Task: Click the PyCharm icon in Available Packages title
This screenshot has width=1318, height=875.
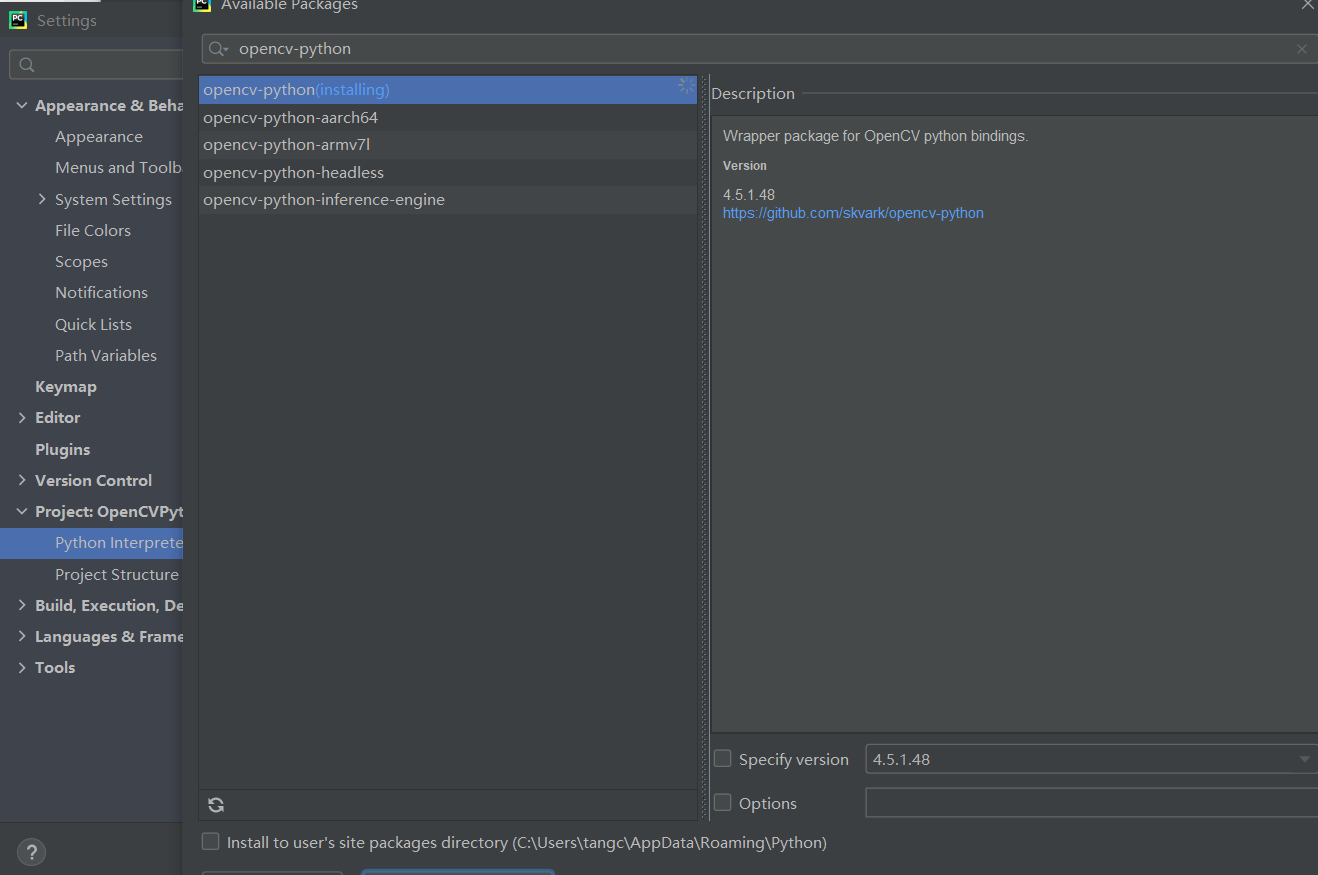Action: [x=202, y=4]
